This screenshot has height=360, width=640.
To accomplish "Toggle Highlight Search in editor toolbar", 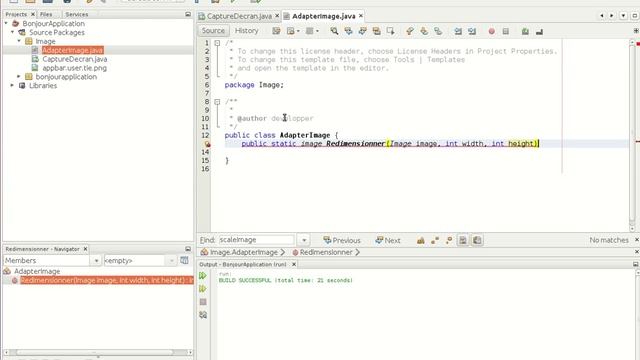I will pyautogui.click(x=376, y=31).
